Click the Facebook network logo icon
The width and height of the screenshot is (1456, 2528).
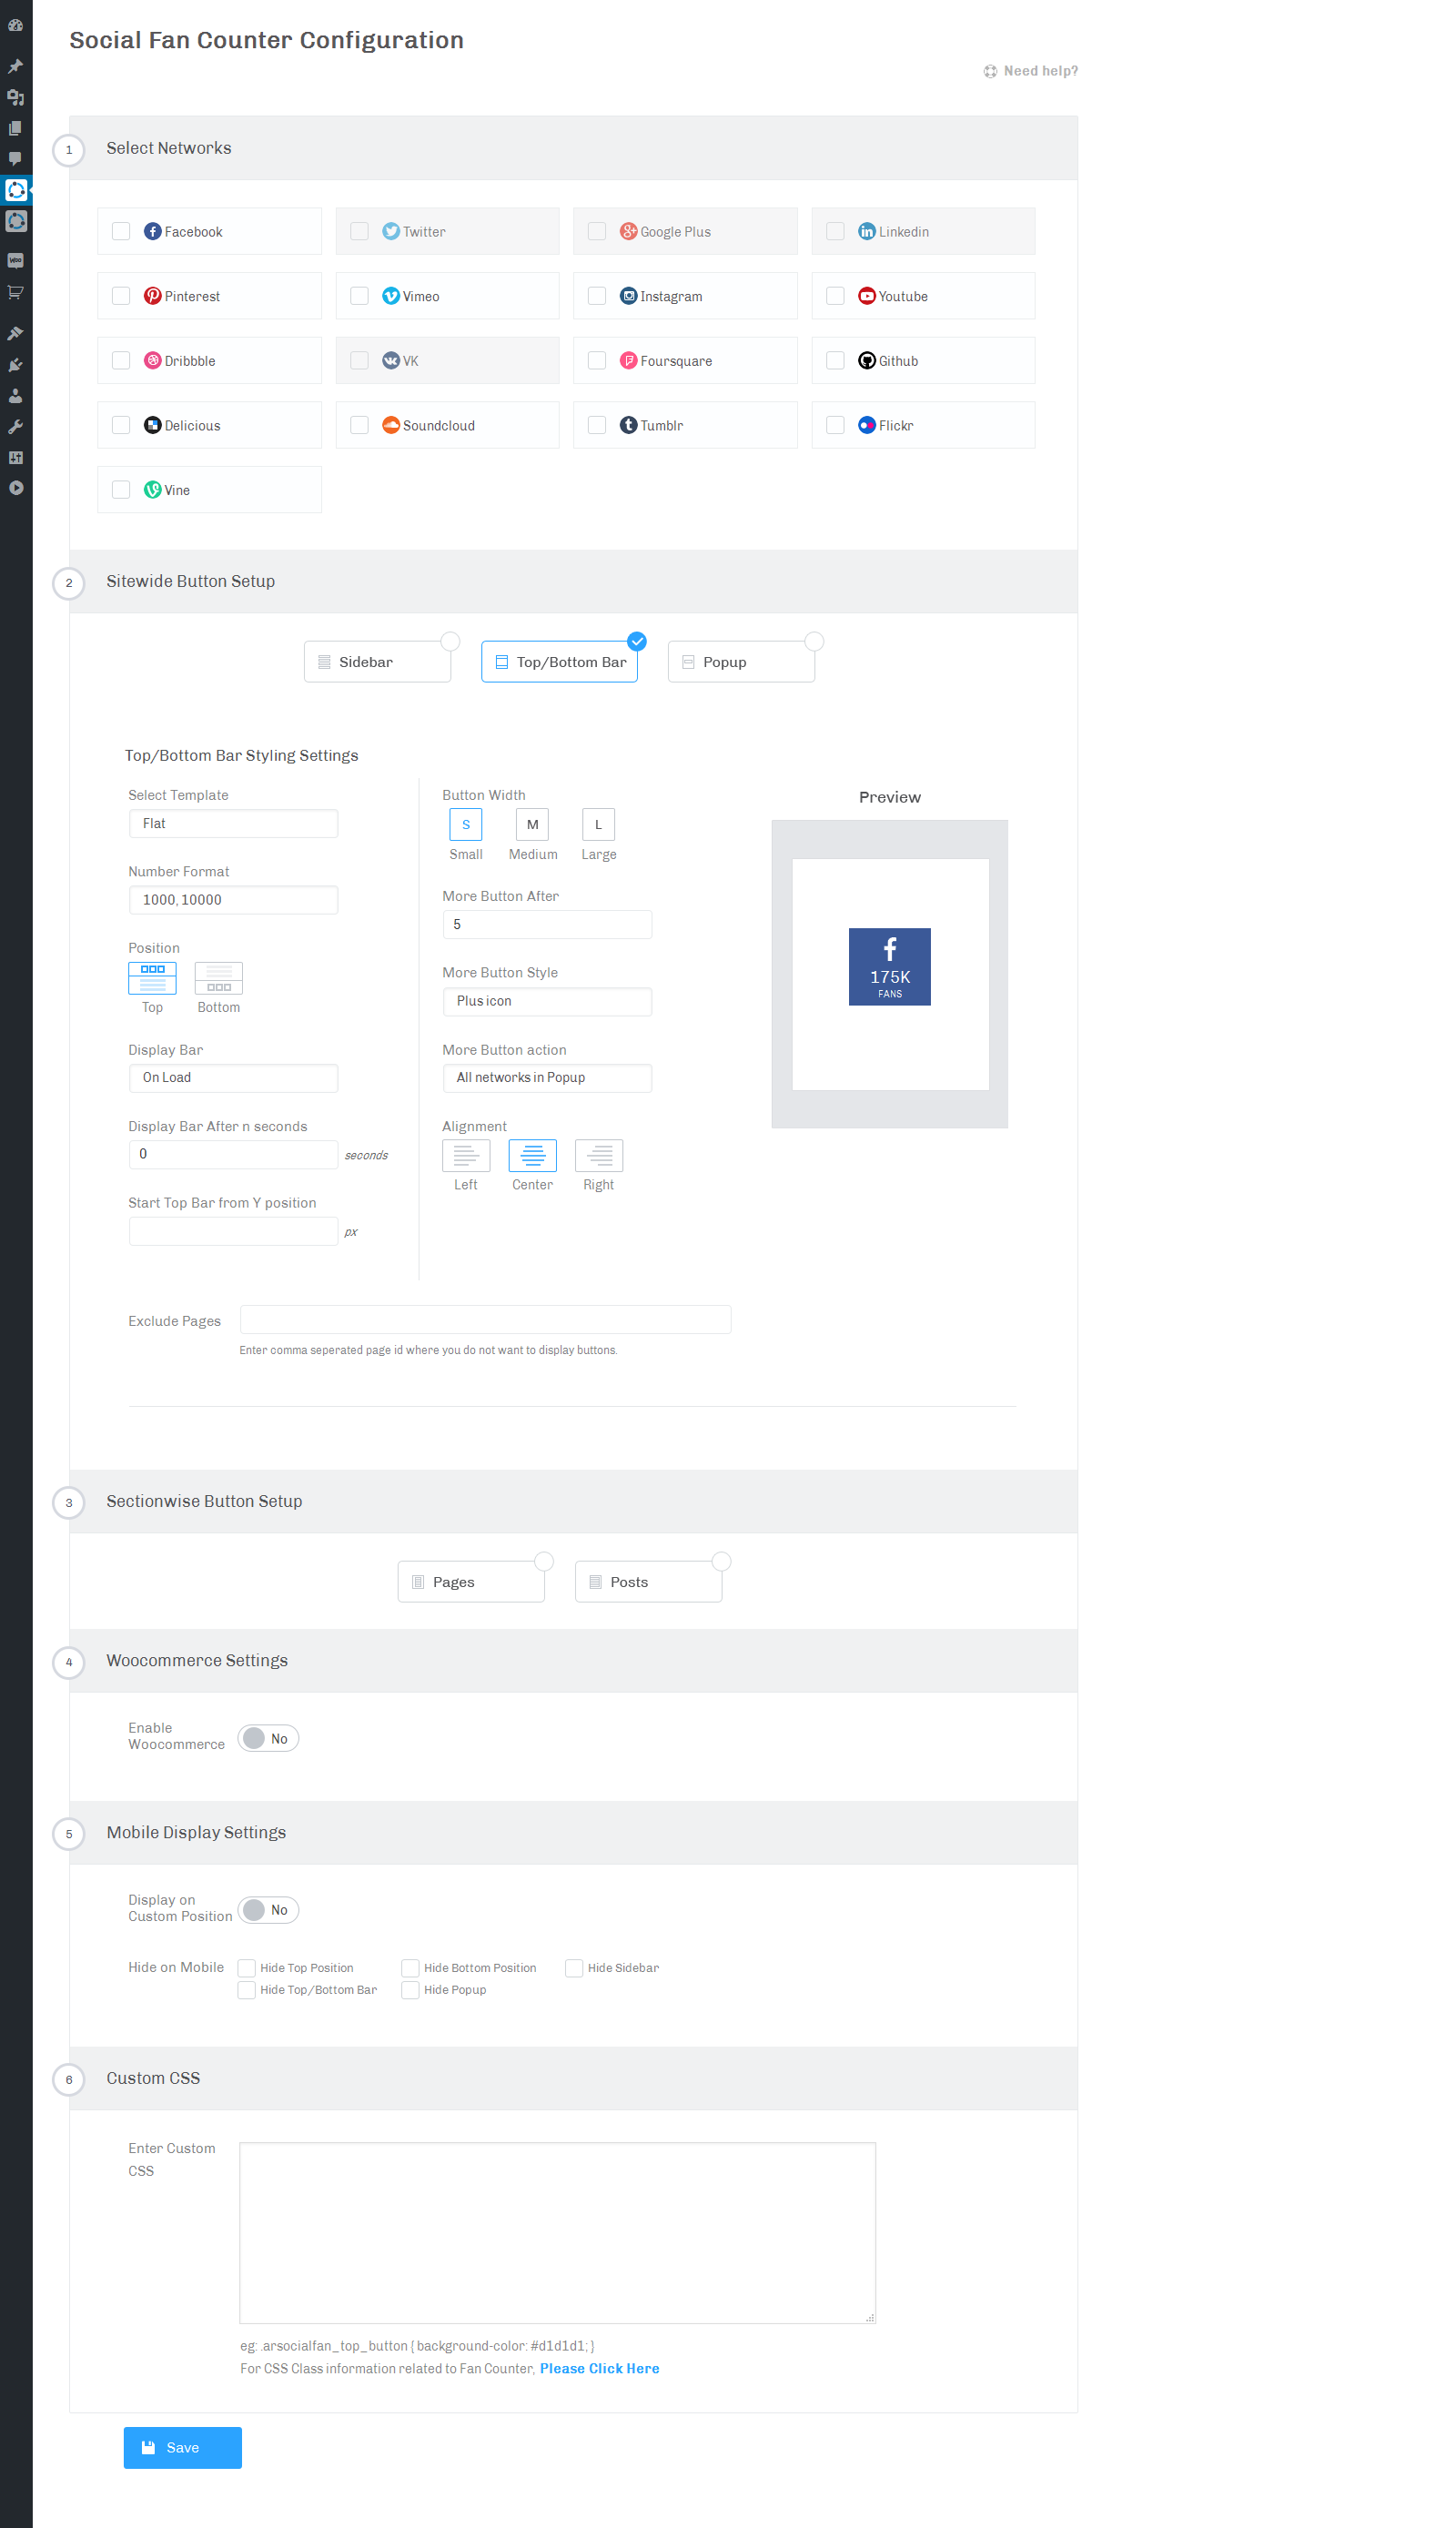point(152,231)
